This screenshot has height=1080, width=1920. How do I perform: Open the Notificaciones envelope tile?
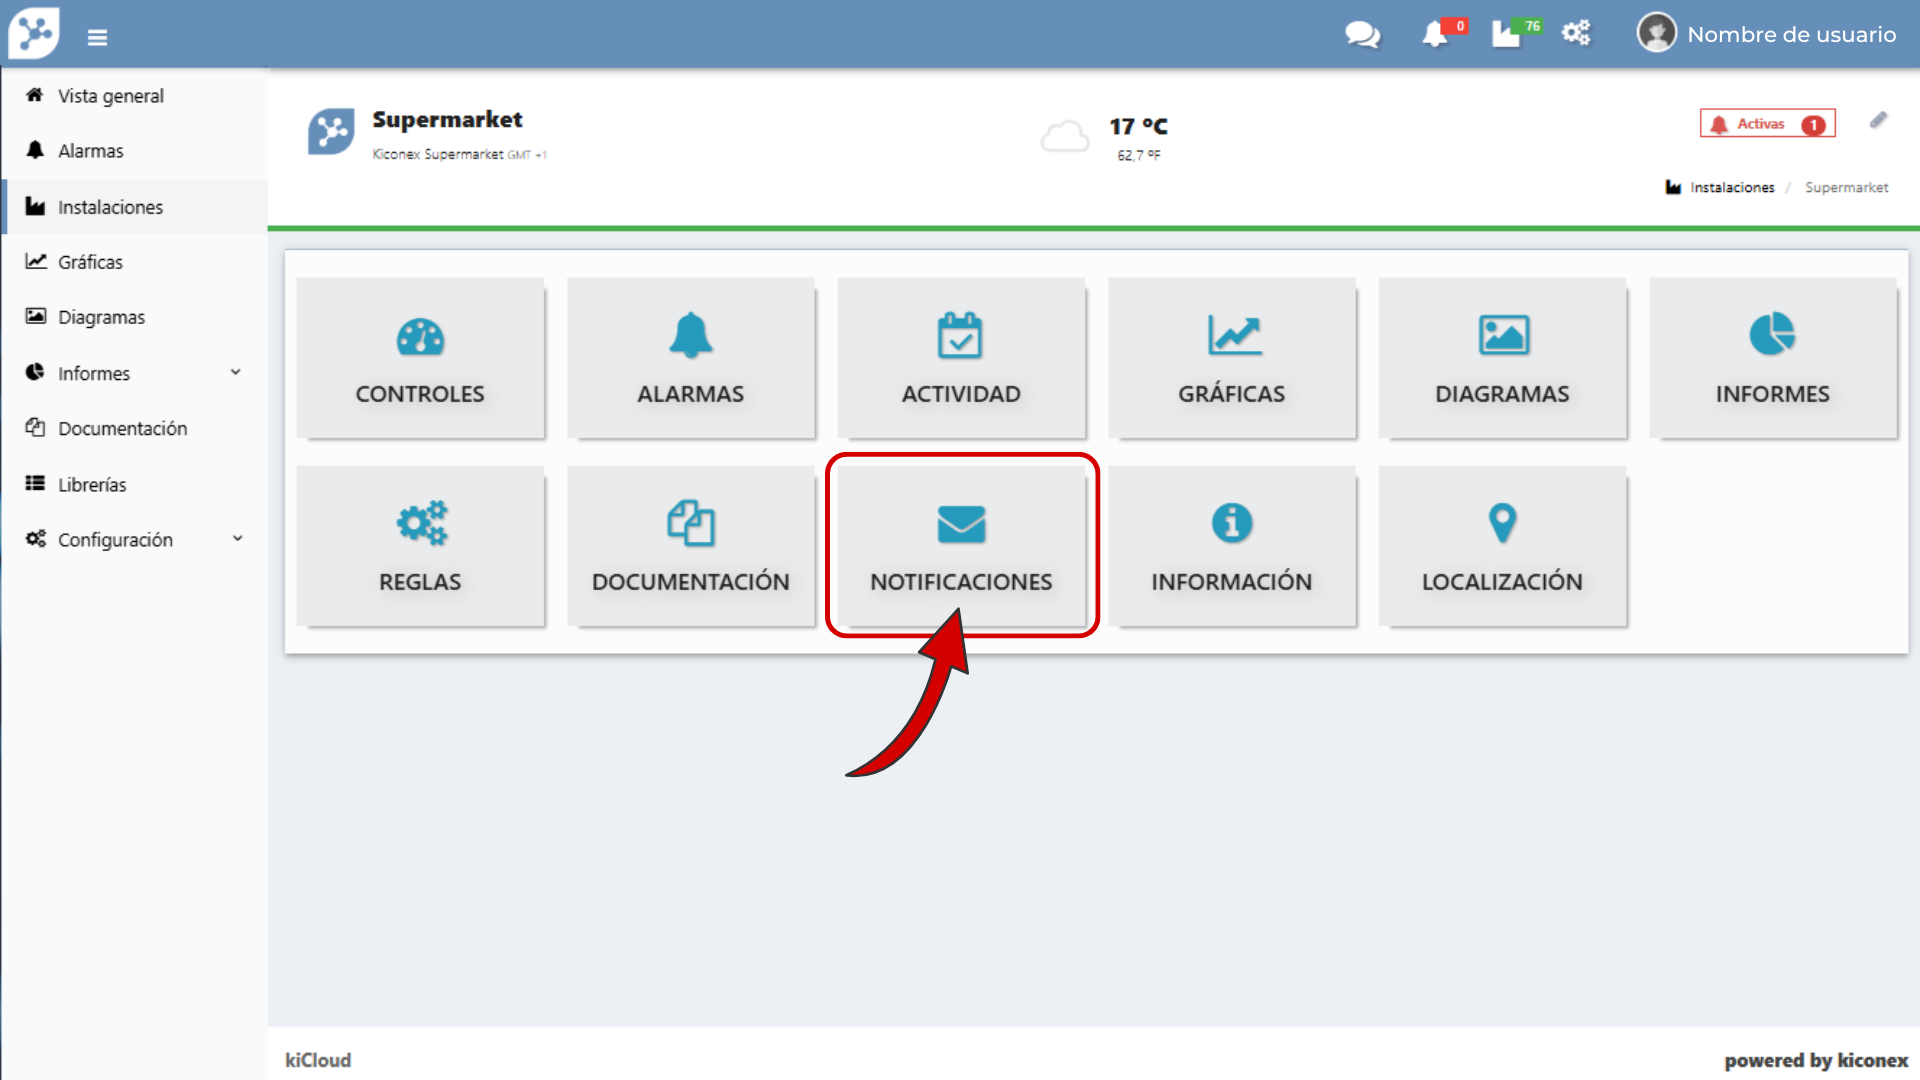(x=961, y=547)
